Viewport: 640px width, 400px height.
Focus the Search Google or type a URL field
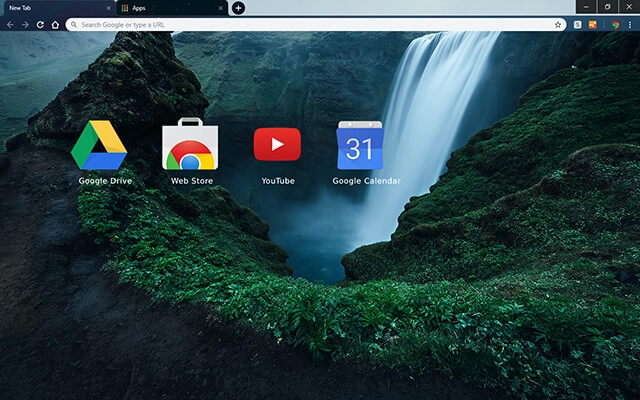pyautogui.click(x=316, y=24)
